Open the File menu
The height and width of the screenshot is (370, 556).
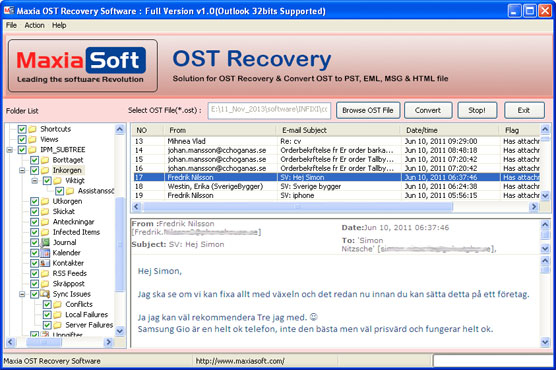pyautogui.click(x=11, y=25)
